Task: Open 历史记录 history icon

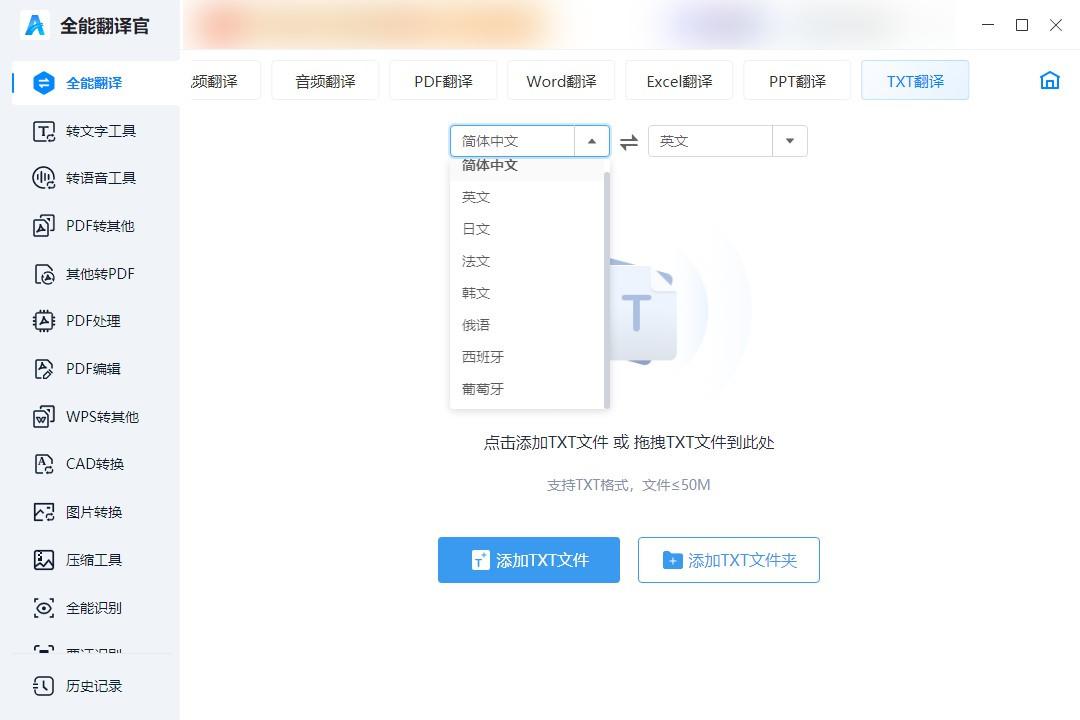Action: (x=43, y=686)
